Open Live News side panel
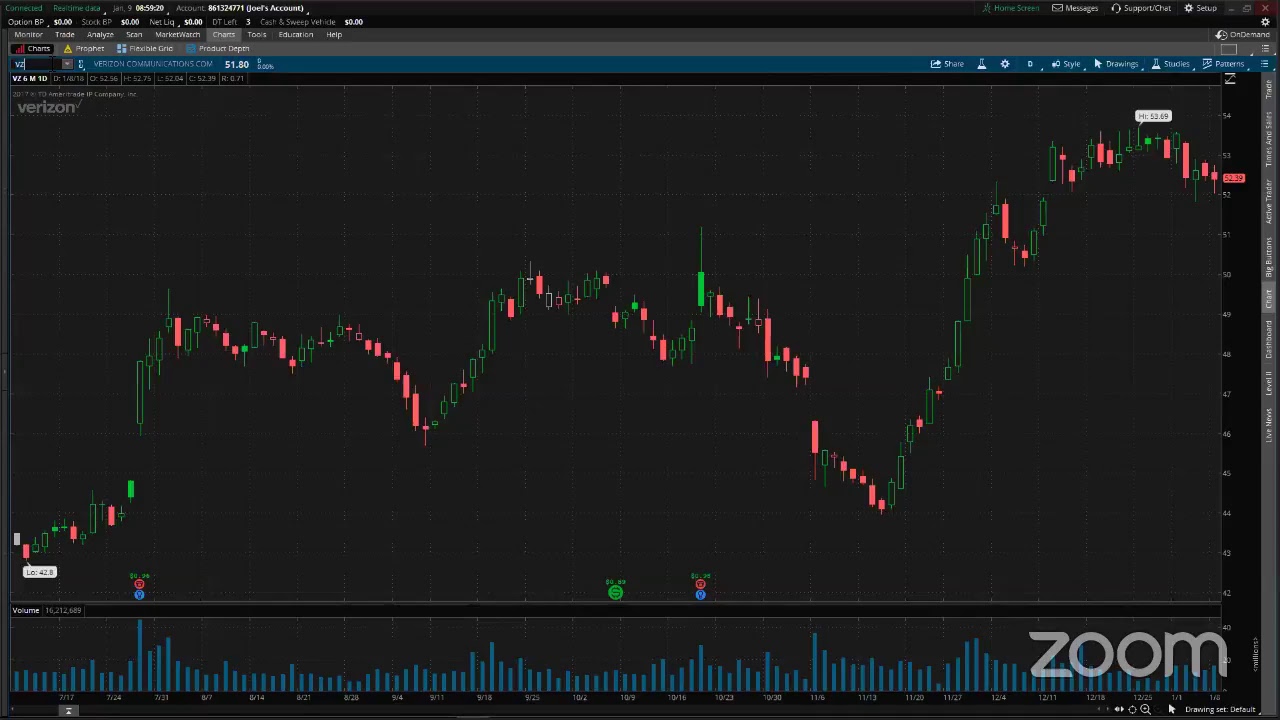 point(1269,425)
